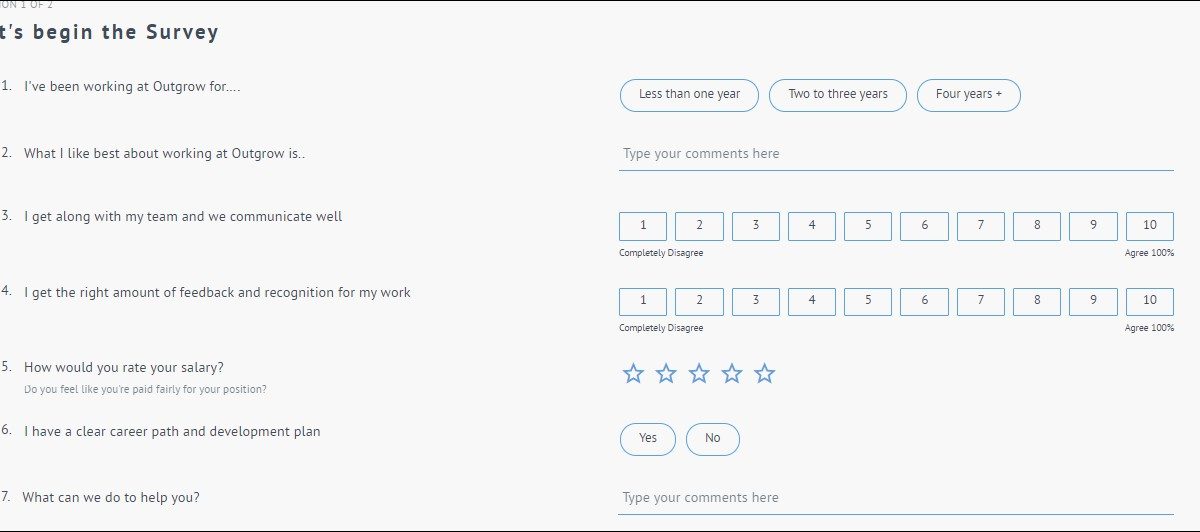Image resolution: width=1200 pixels, height=532 pixels.
Task: Choose 1 for team communication rating
Action: click(x=643, y=226)
